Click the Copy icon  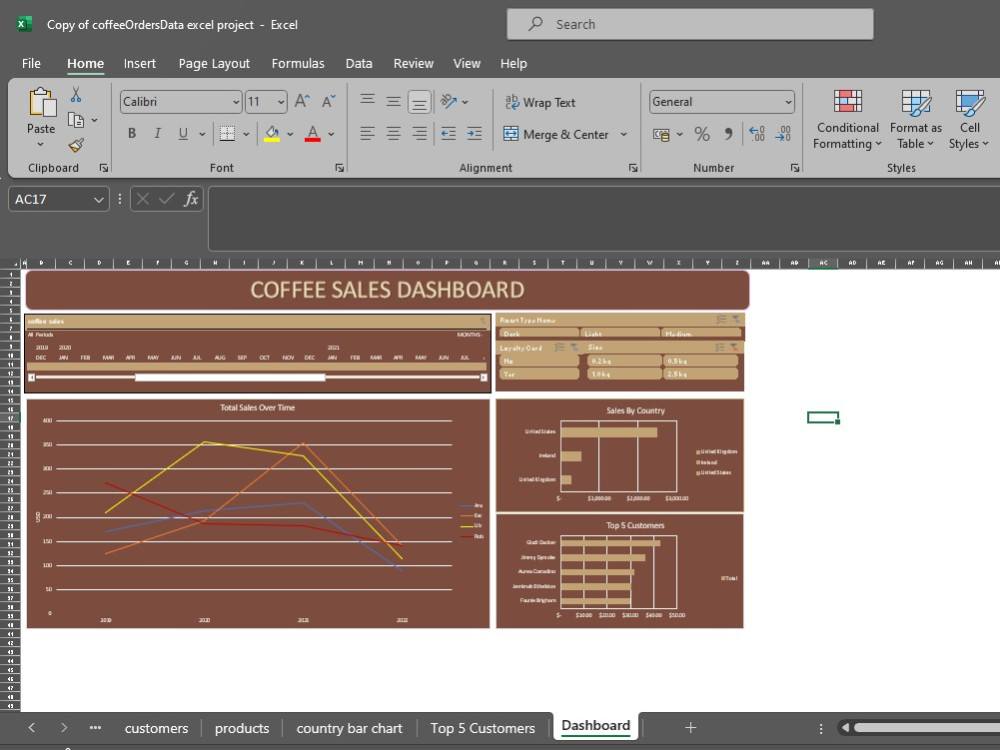point(76,120)
